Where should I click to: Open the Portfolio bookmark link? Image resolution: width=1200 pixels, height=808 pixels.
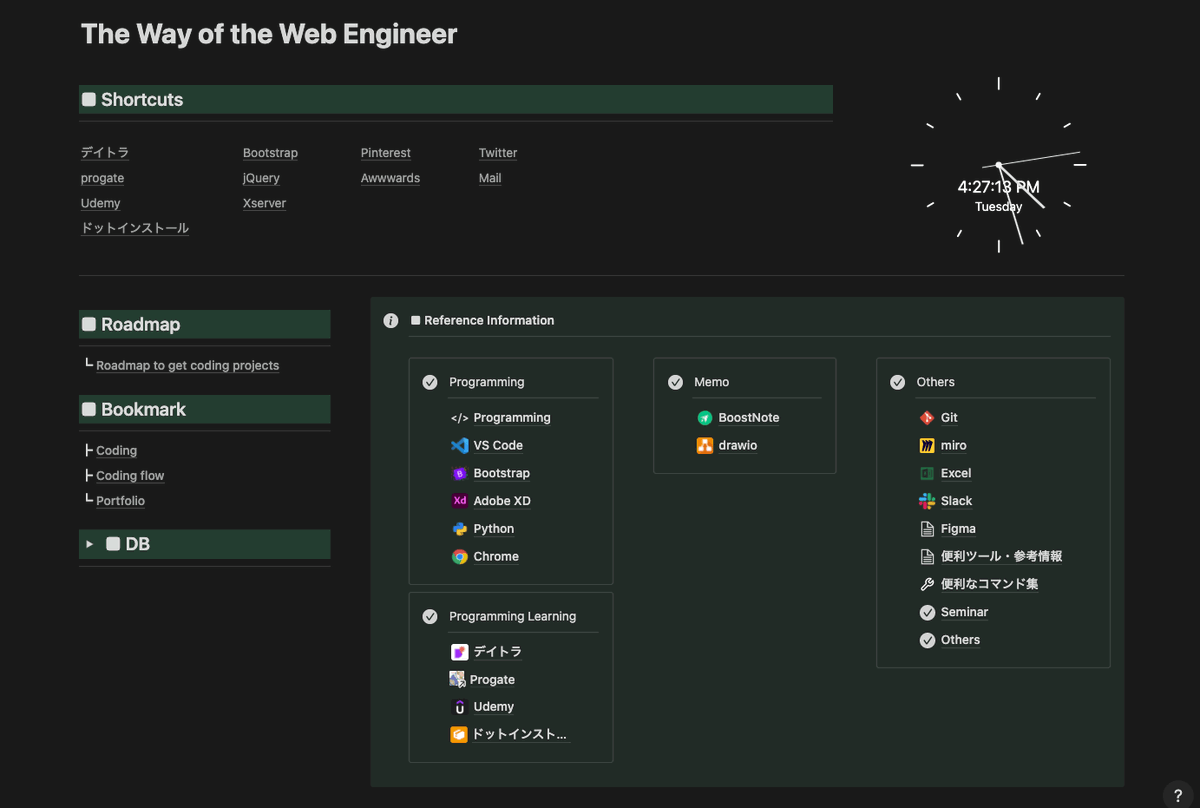[121, 501]
